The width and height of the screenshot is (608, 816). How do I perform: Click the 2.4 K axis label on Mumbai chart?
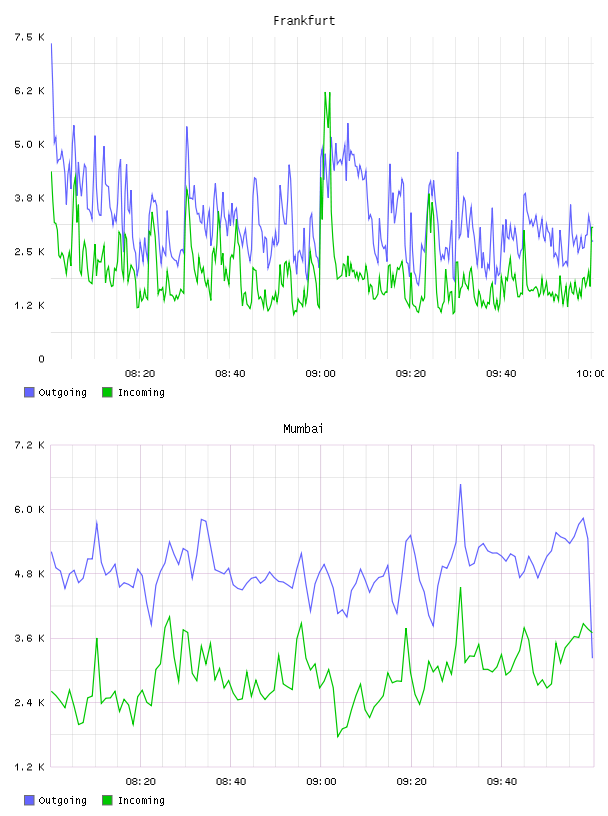pyautogui.click(x=29, y=703)
